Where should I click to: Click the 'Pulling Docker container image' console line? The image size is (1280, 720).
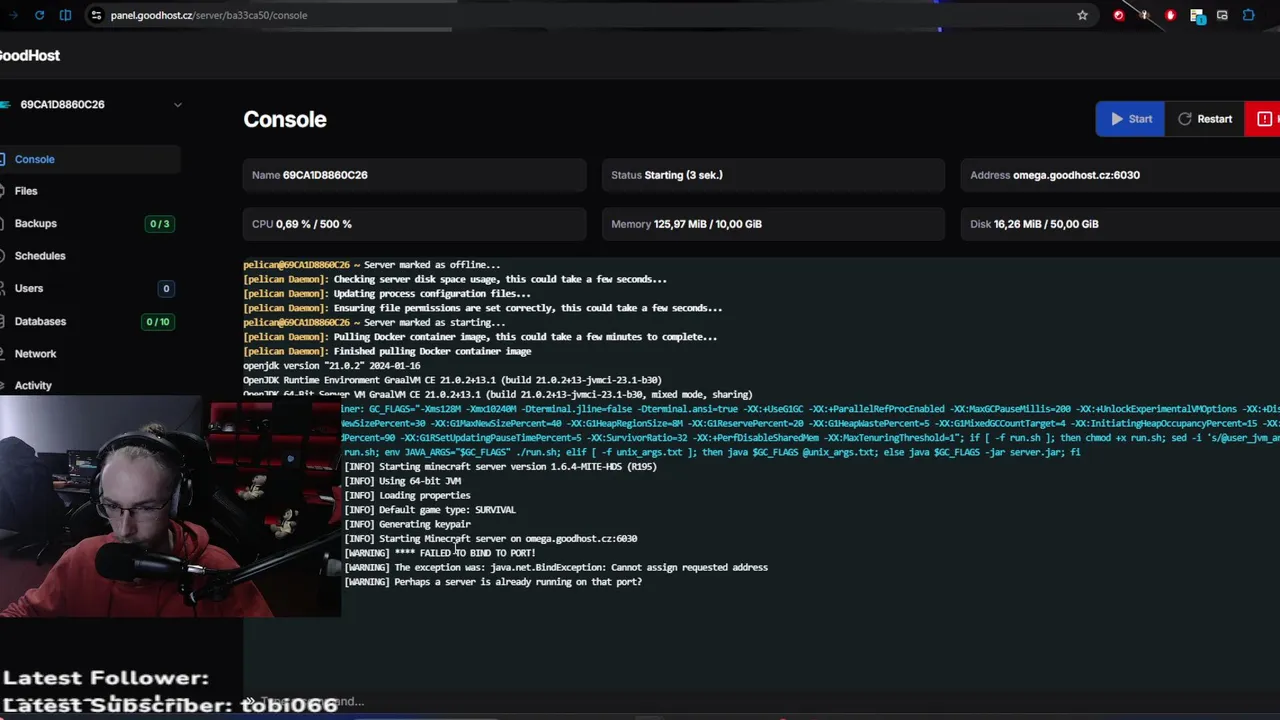[x=480, y=337]
